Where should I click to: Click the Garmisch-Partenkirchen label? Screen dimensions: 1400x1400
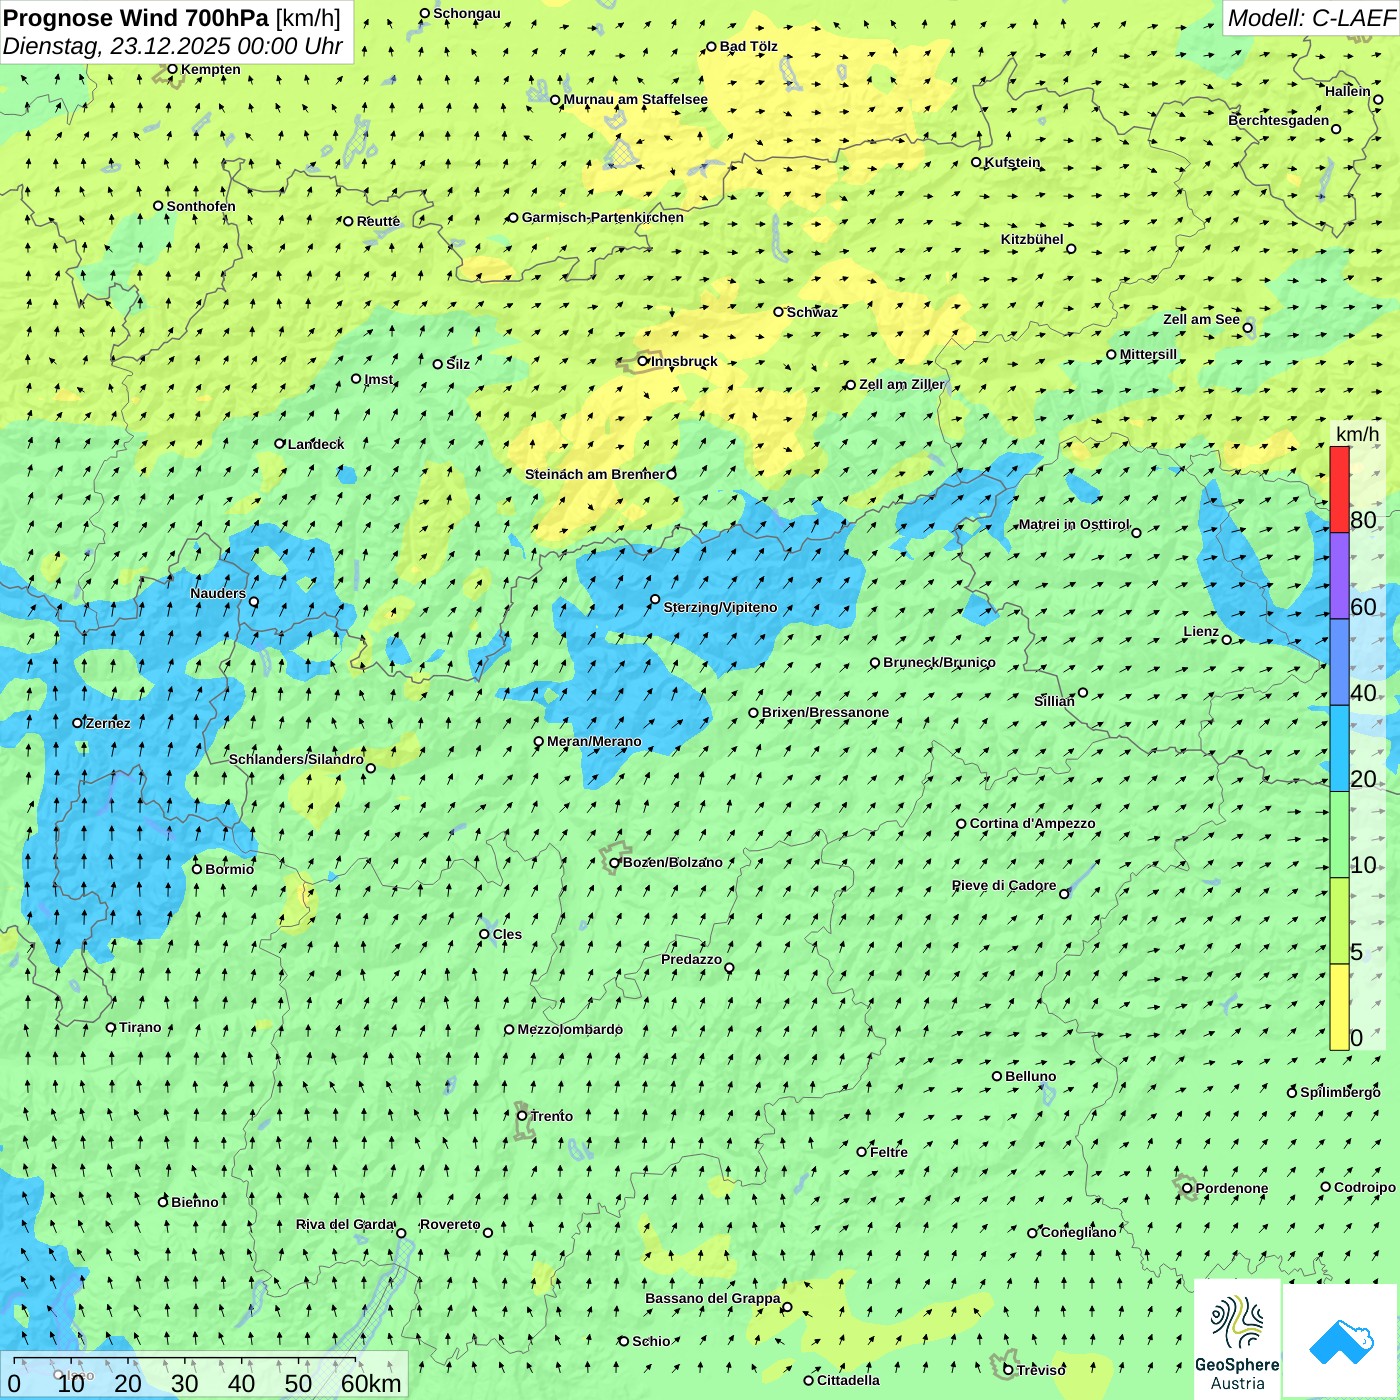click(x=602, y=217)
